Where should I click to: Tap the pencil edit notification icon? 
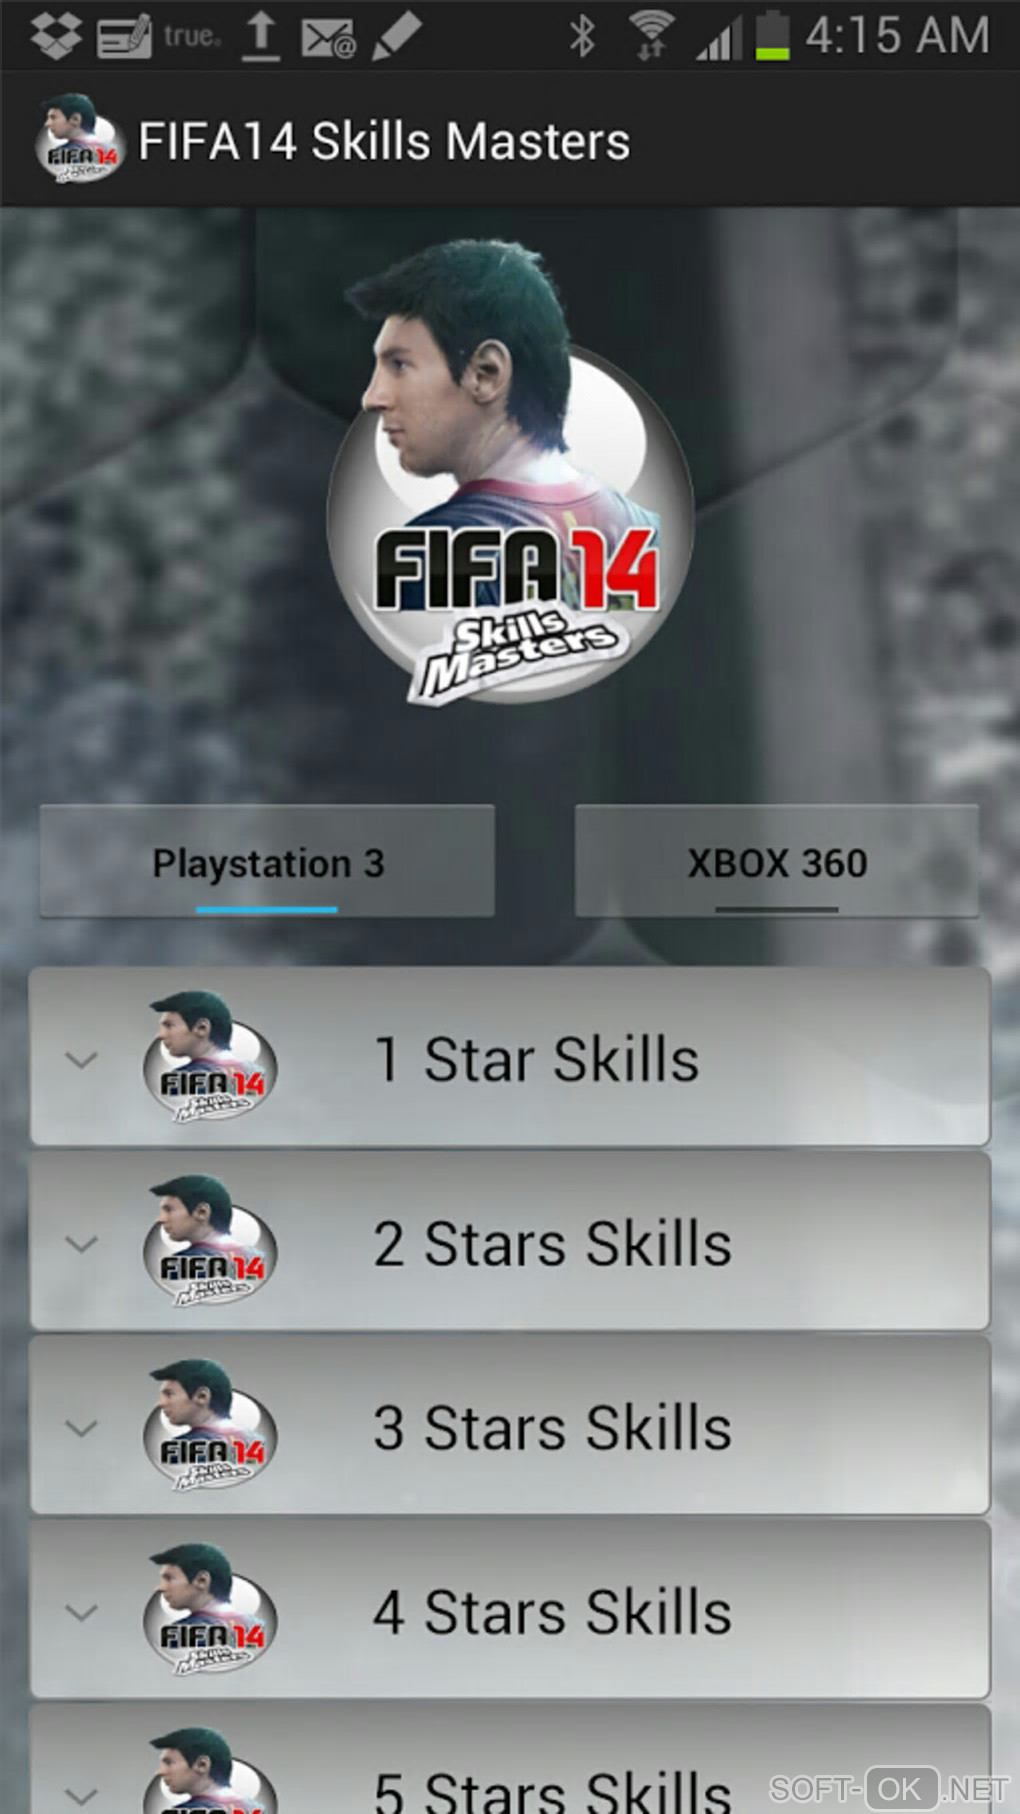tap(396, 36)
